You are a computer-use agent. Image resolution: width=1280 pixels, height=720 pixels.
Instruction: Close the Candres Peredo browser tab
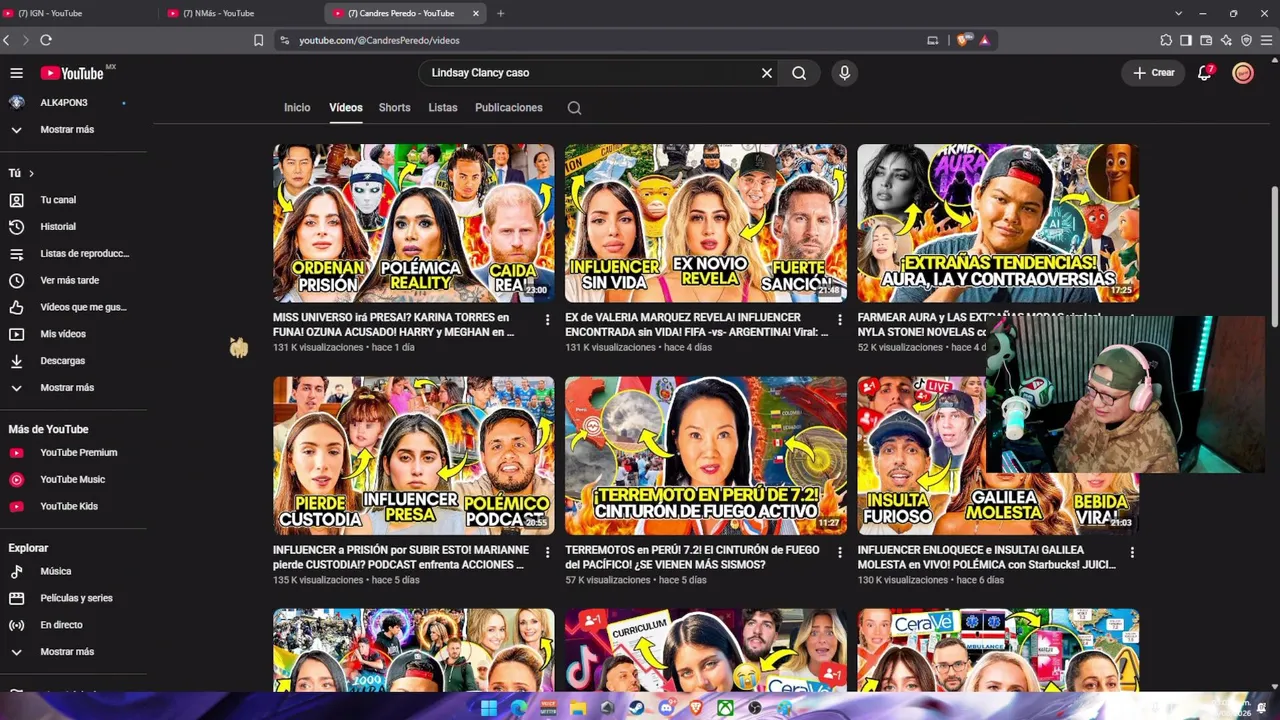coord(475,13)
